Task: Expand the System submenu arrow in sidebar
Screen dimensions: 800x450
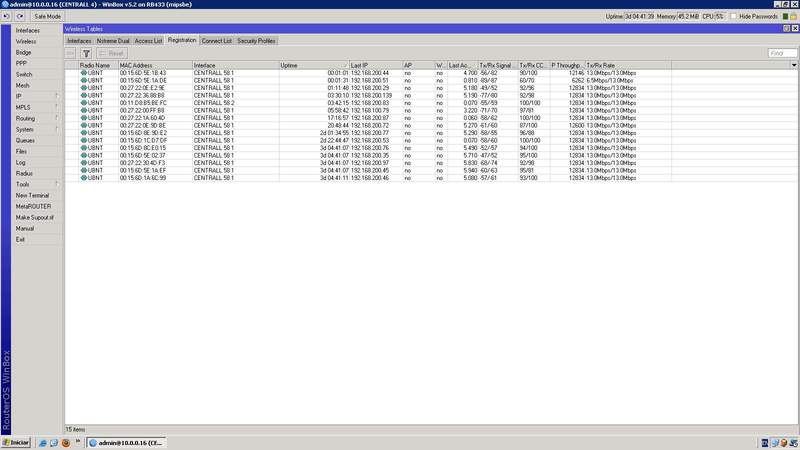Action: click(57, 129)
